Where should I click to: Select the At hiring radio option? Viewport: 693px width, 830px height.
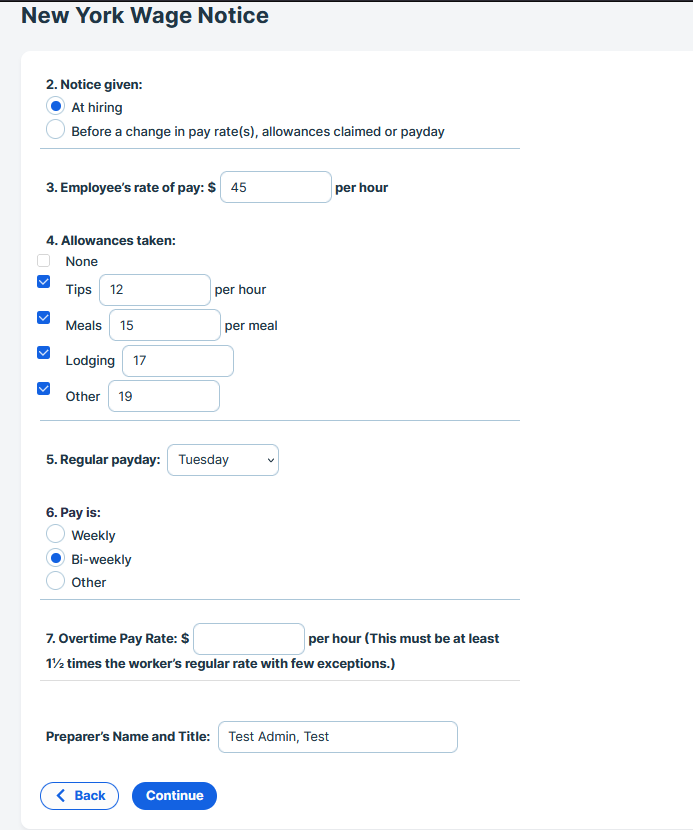click(56, 106)
